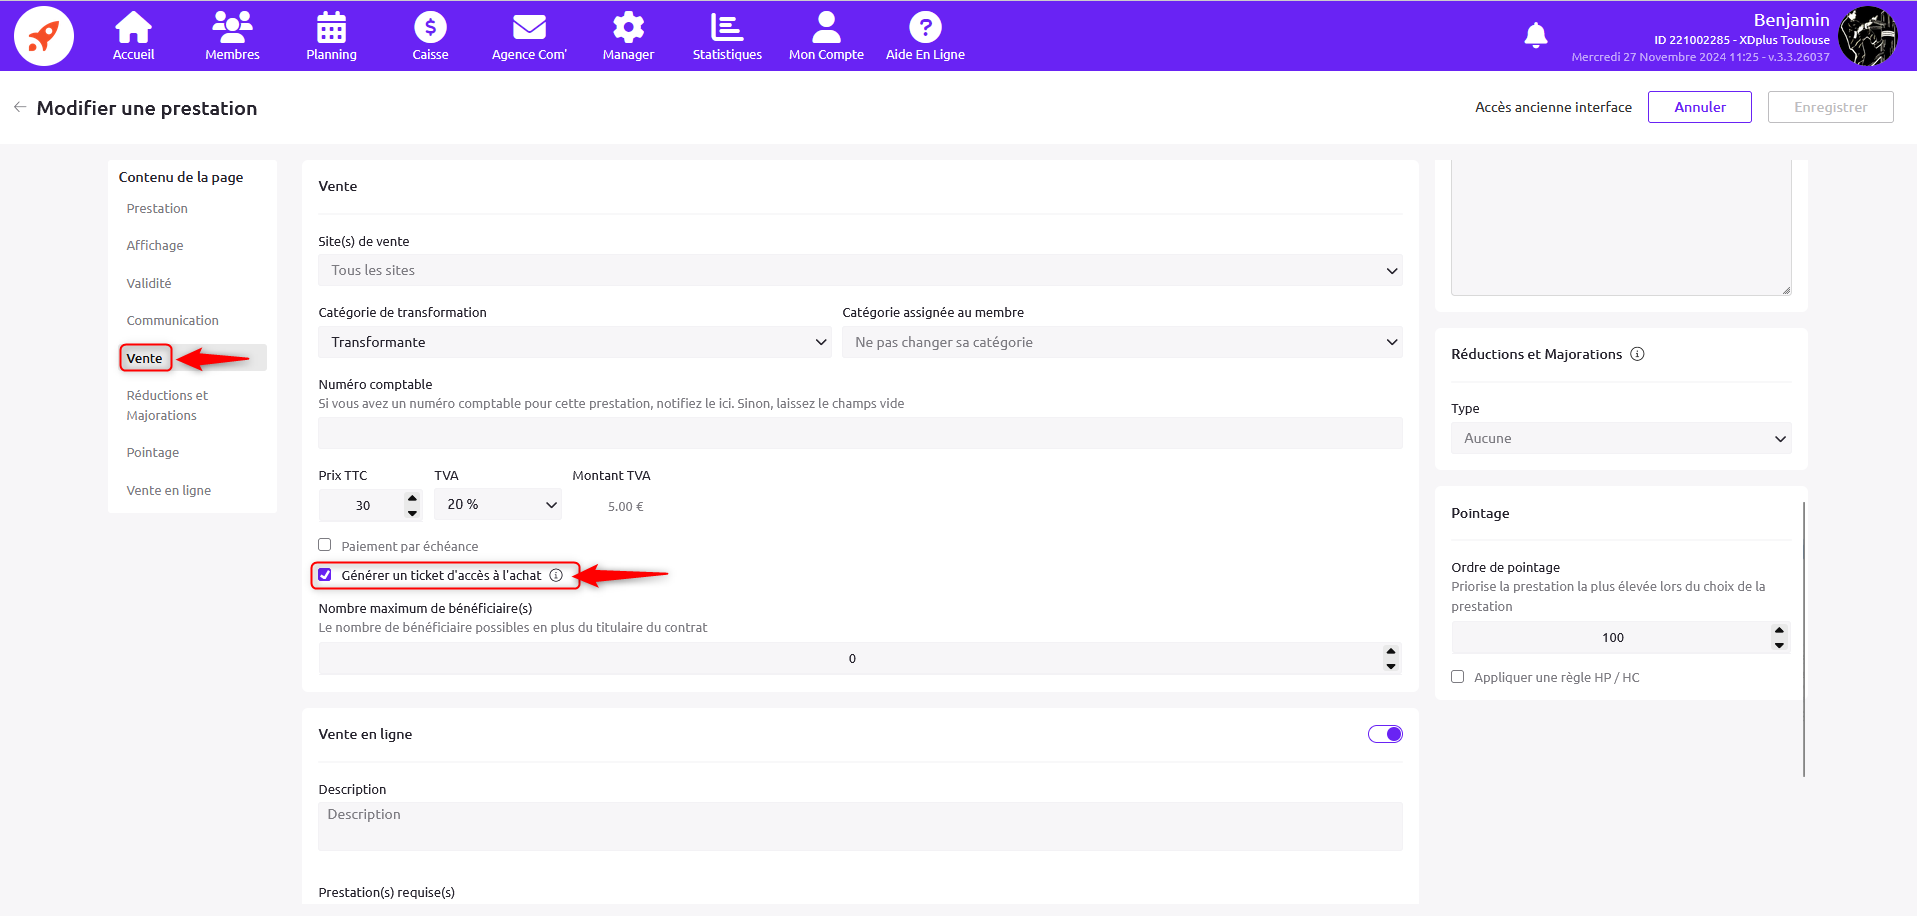The width and height of the screenshot is (1917, 916).
Task: Click info icon next to Réductions et Majorations
Action: [x=1637, y=354]
